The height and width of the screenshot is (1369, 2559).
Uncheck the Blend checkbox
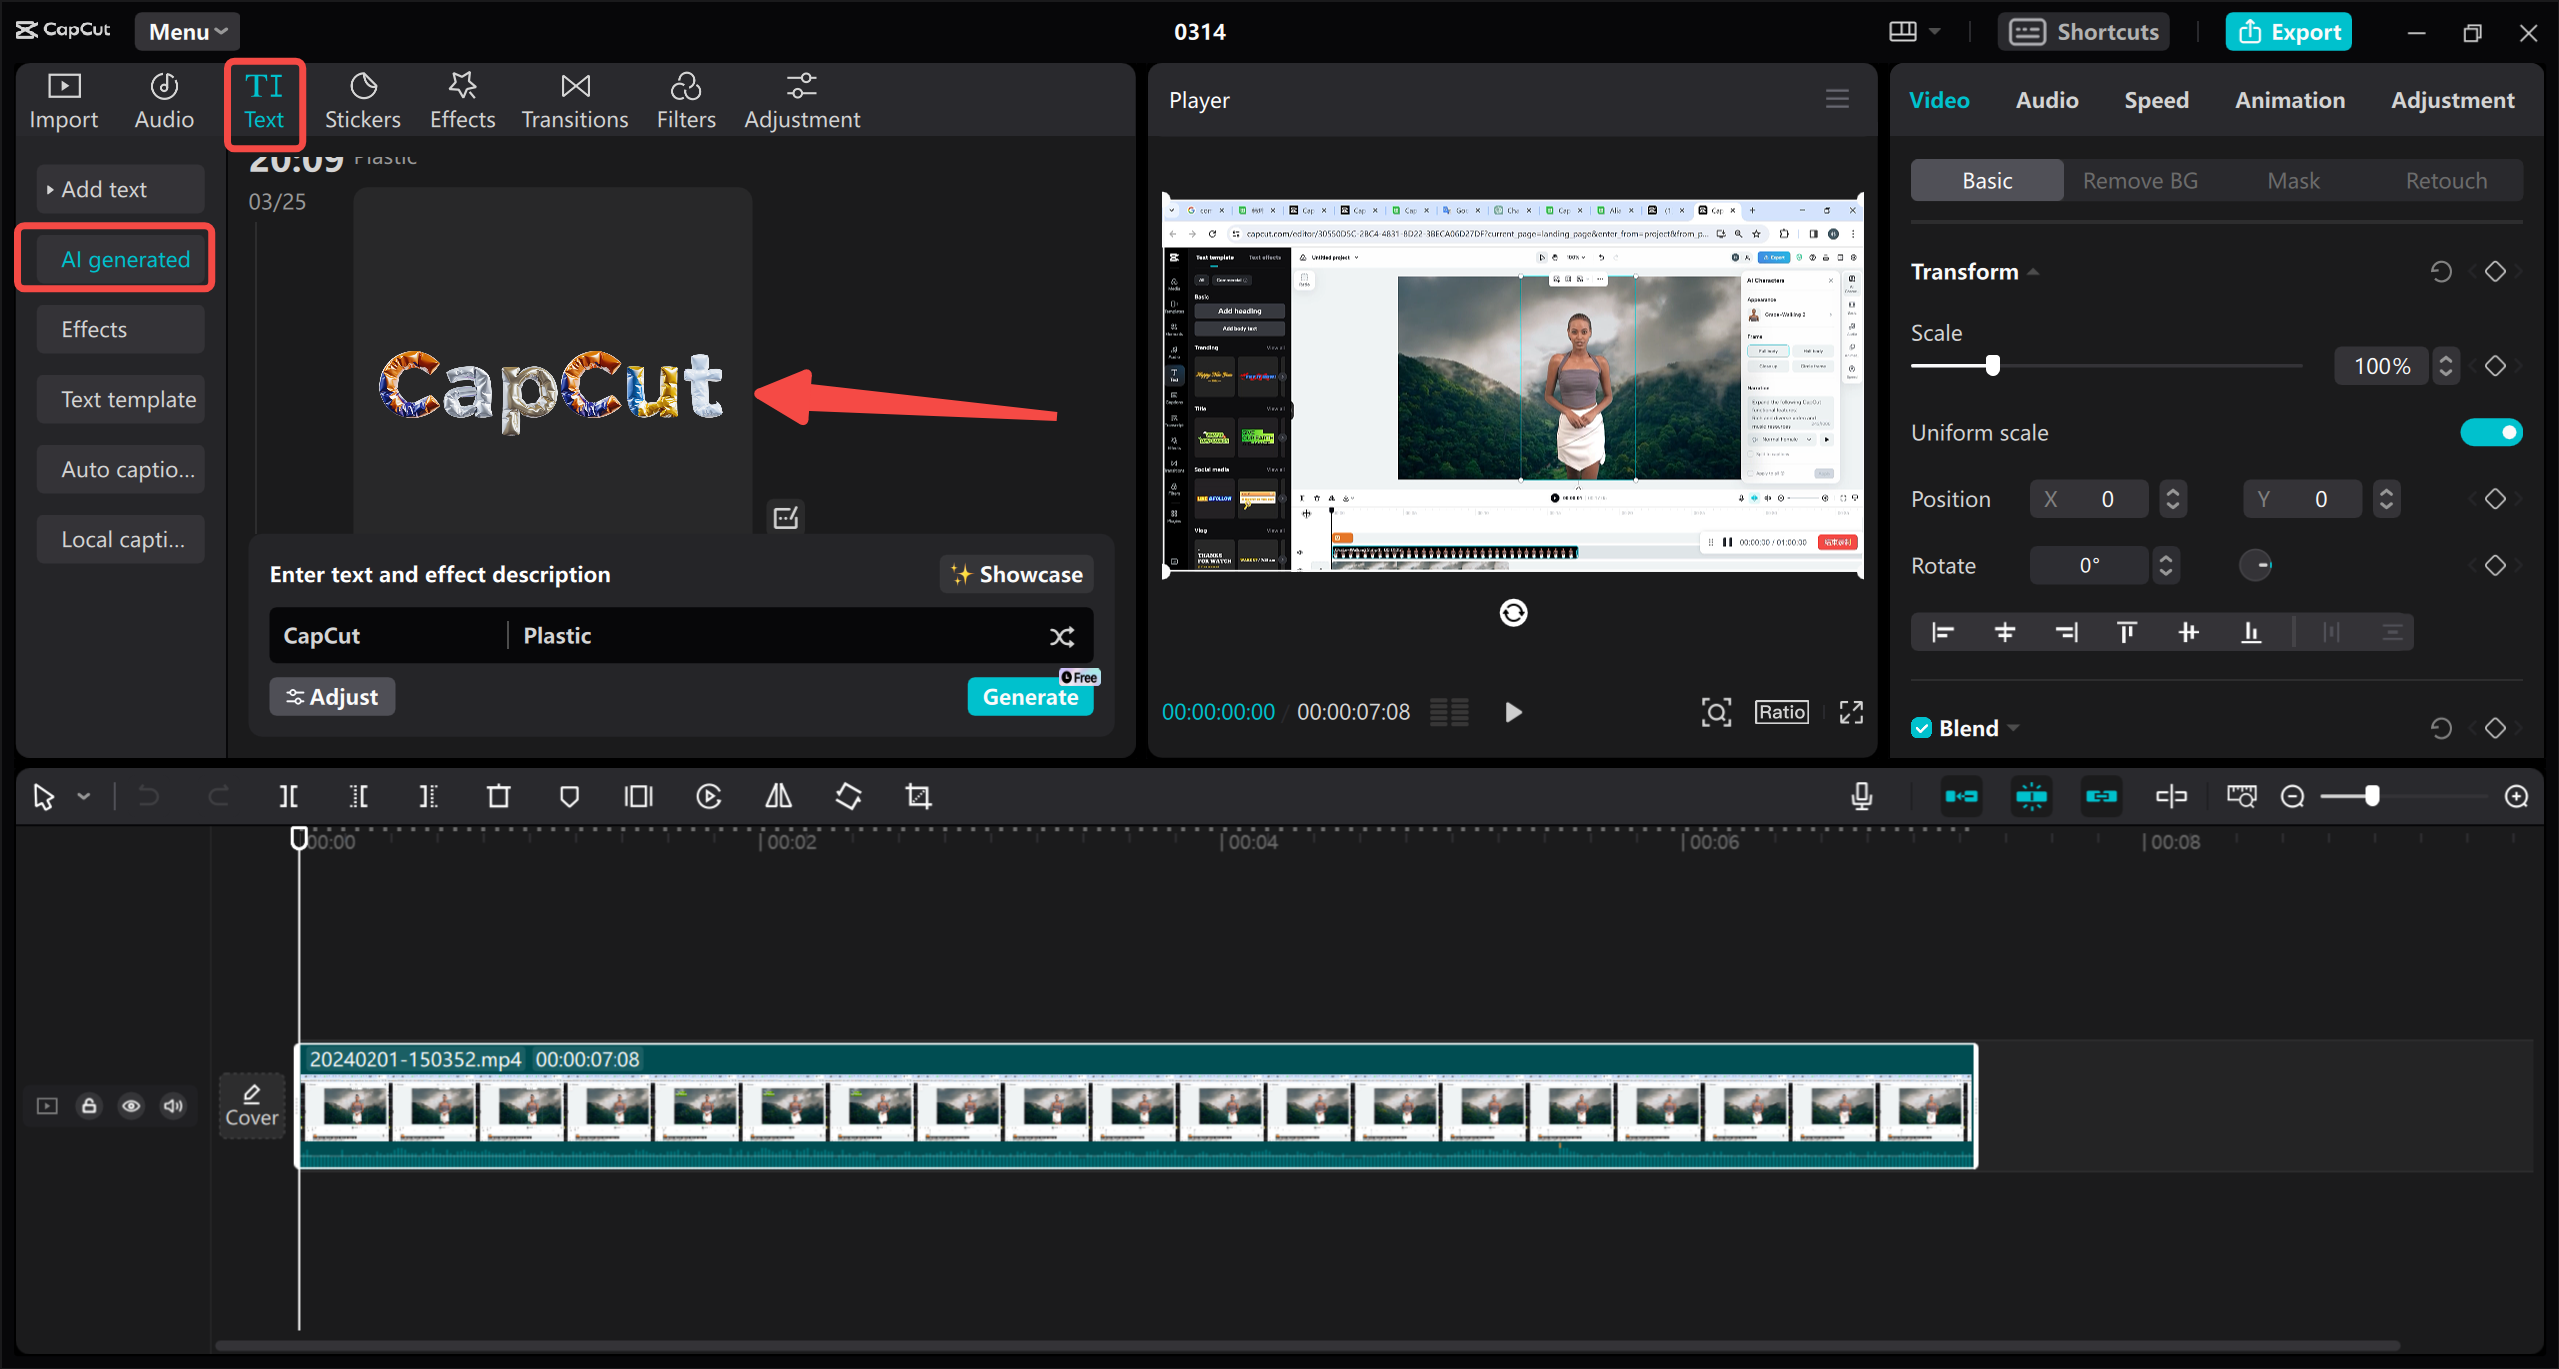click(1921, 727)
